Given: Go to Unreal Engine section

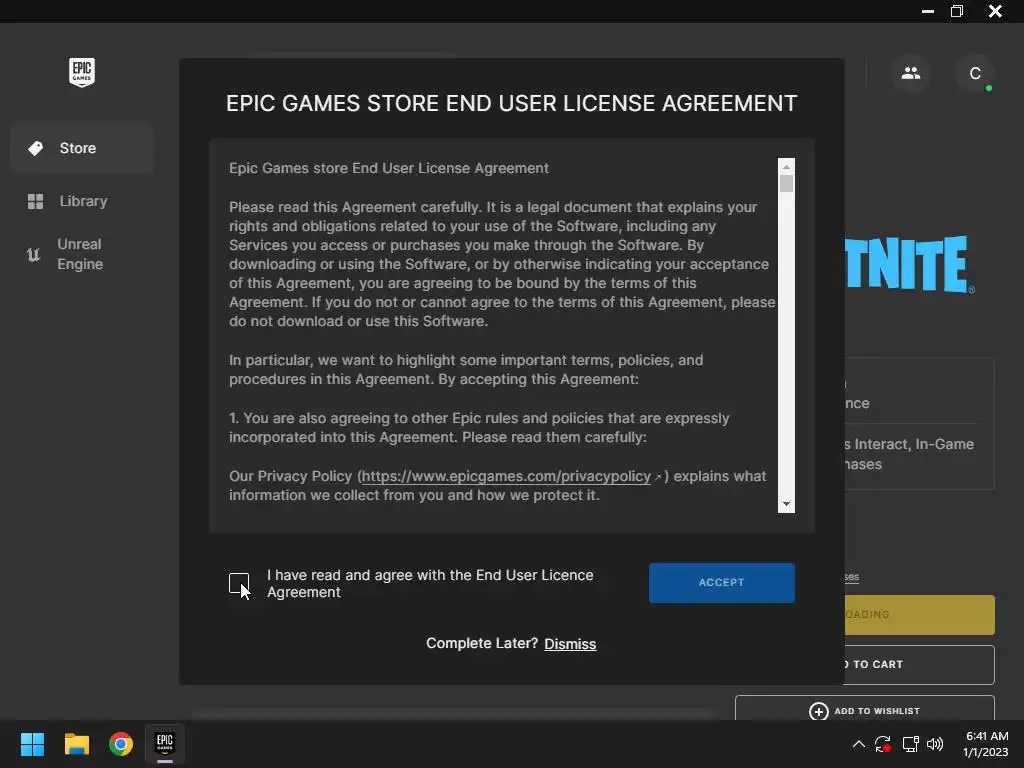Looking at the screenshot, I should (x=82, y=254).
